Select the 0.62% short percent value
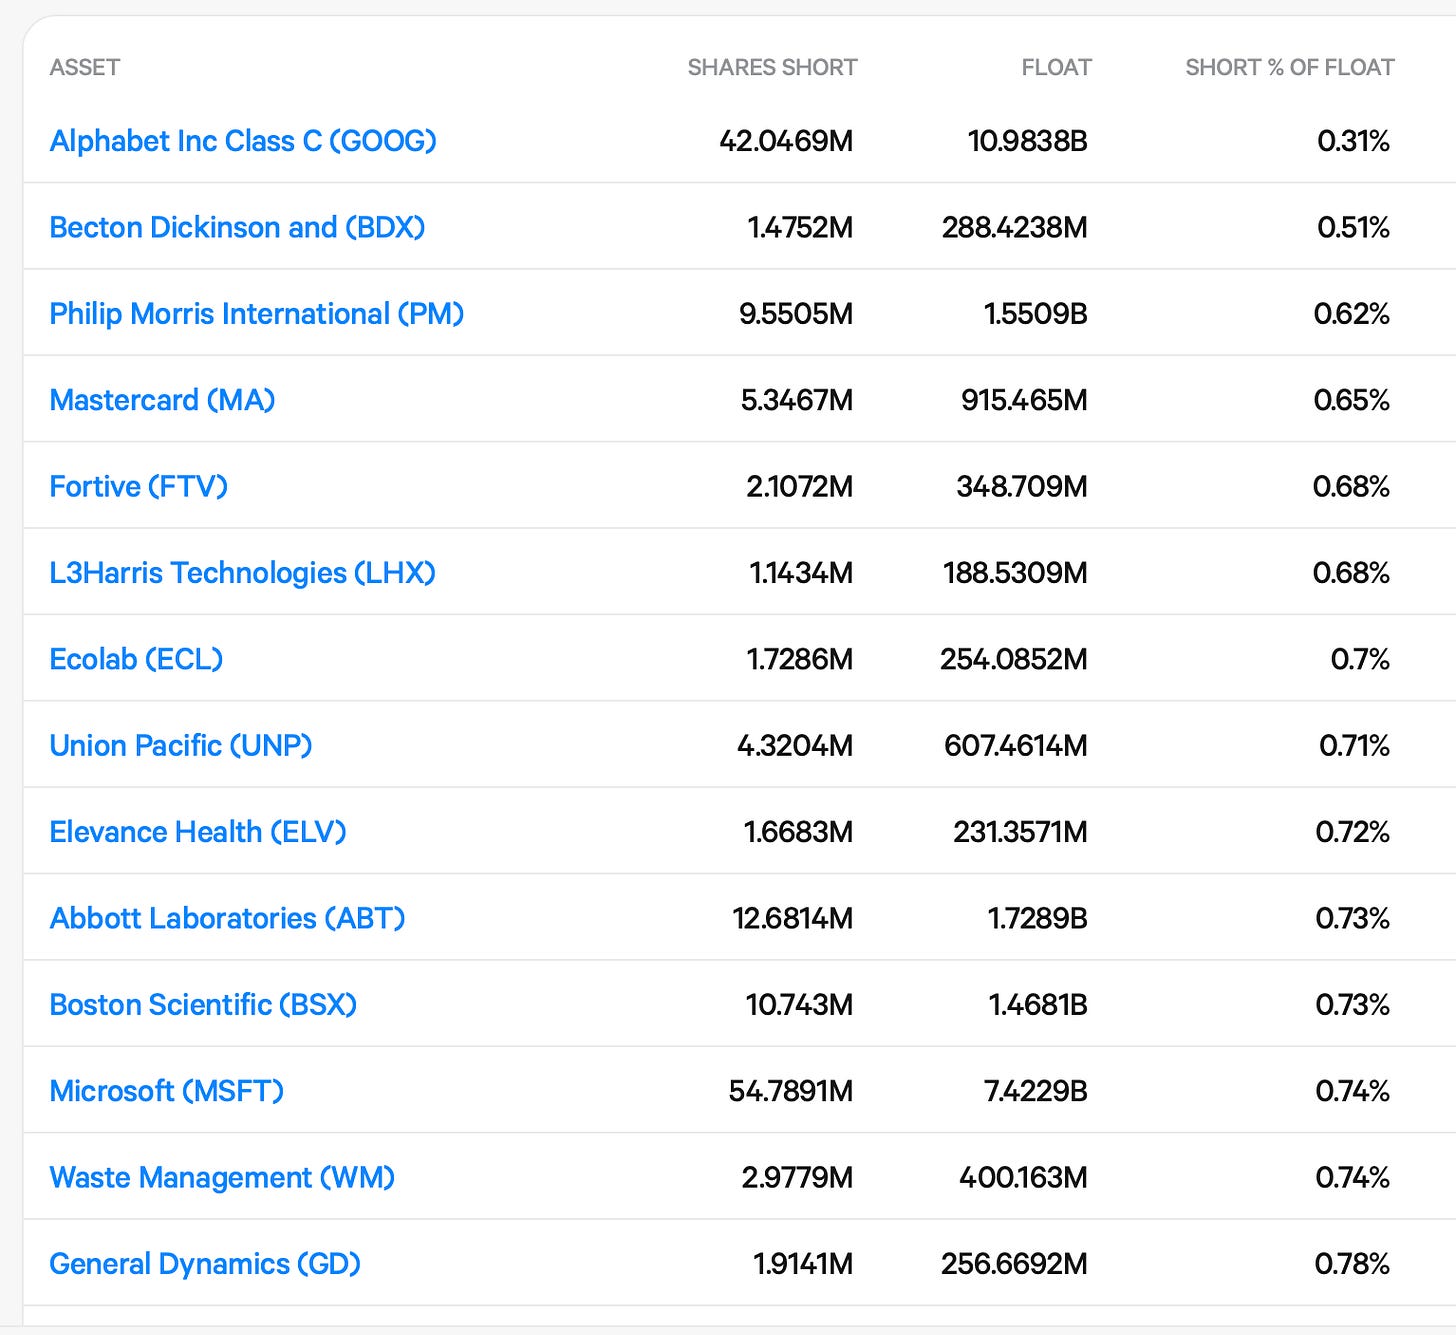The height and width of the screenshot is (1335, 1456). (1351, 314)
